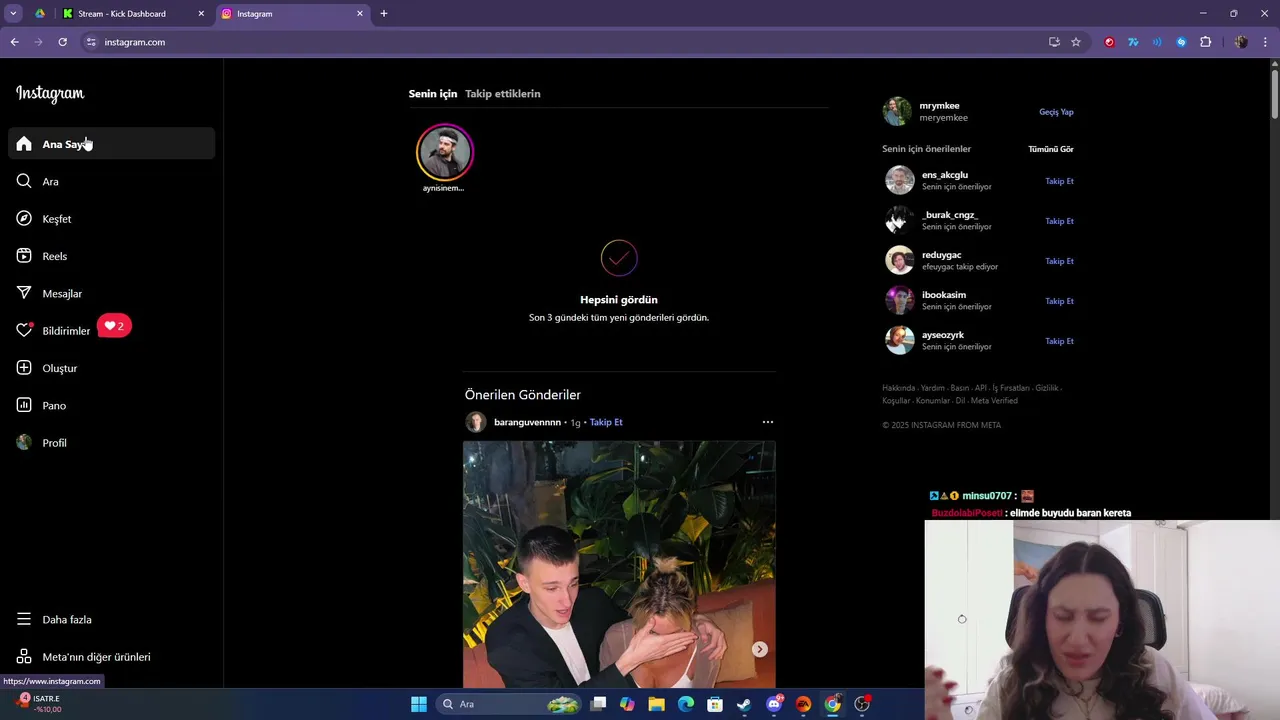Open Shazam extension icon
Screen dimensions: 1280x720
point(1181,42)
